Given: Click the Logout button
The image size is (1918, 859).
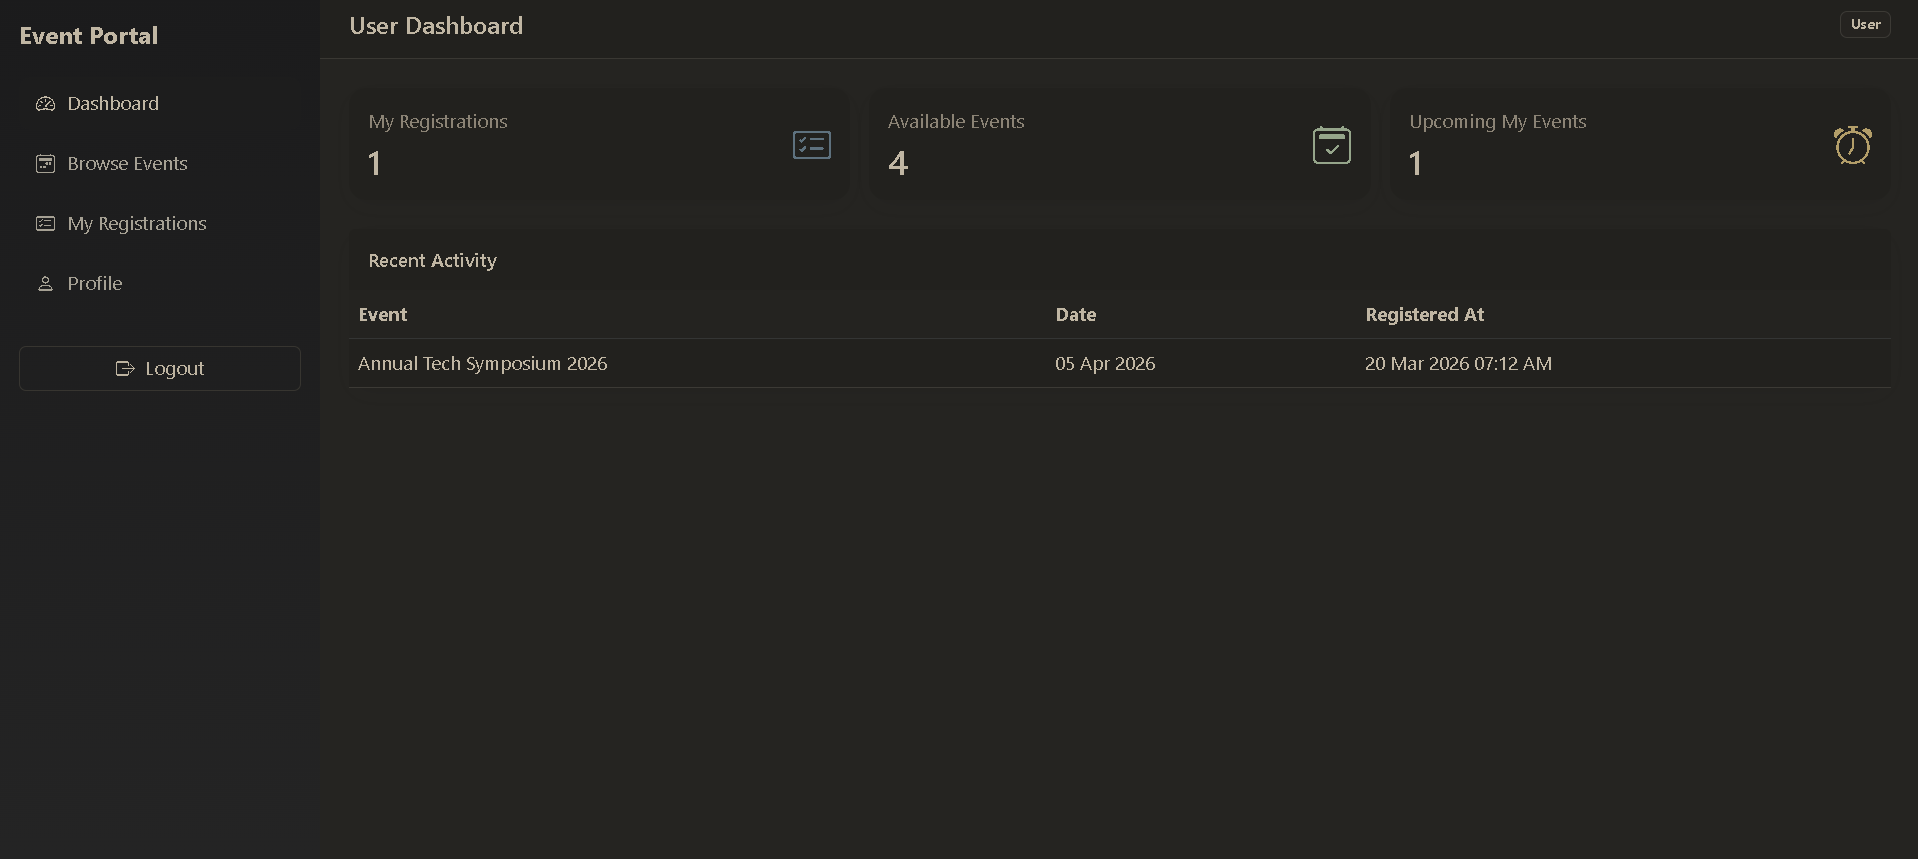Looking at the screenshot, I should tap(160, 369).
